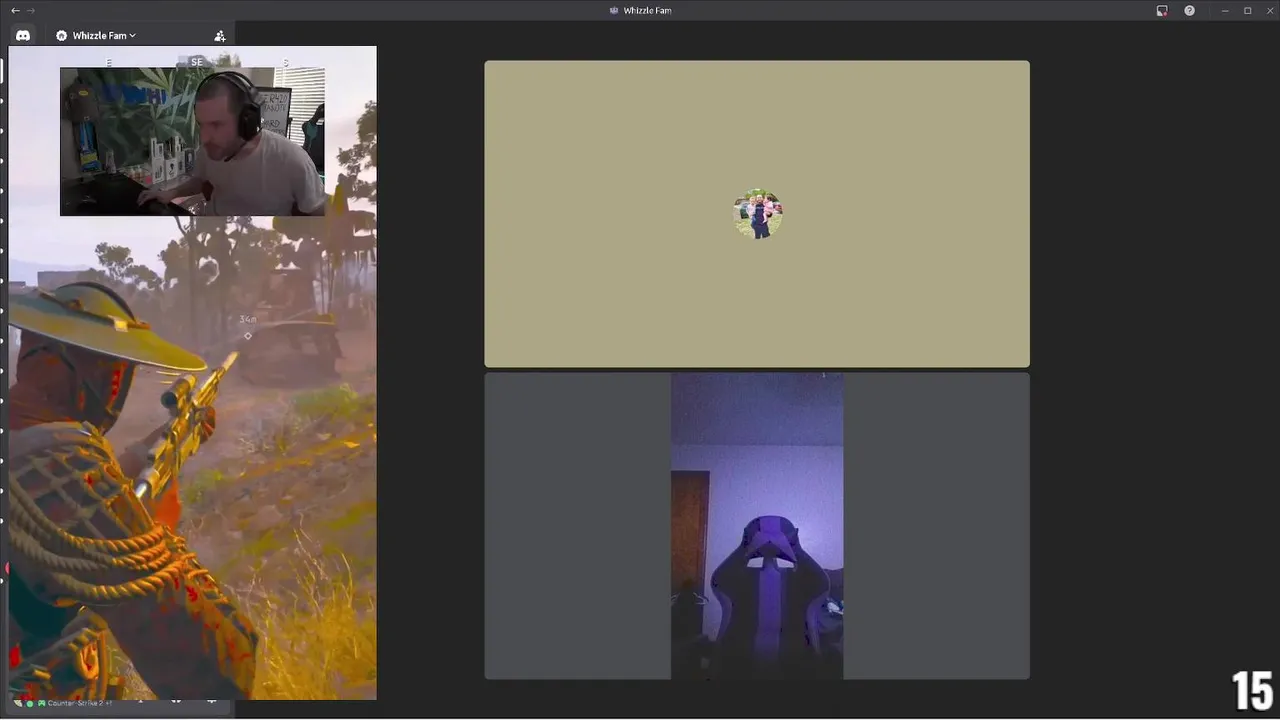Viewport: 1280px width, 720px height.
Task: Click the game stream with streamer overlay
Action: 193,372
